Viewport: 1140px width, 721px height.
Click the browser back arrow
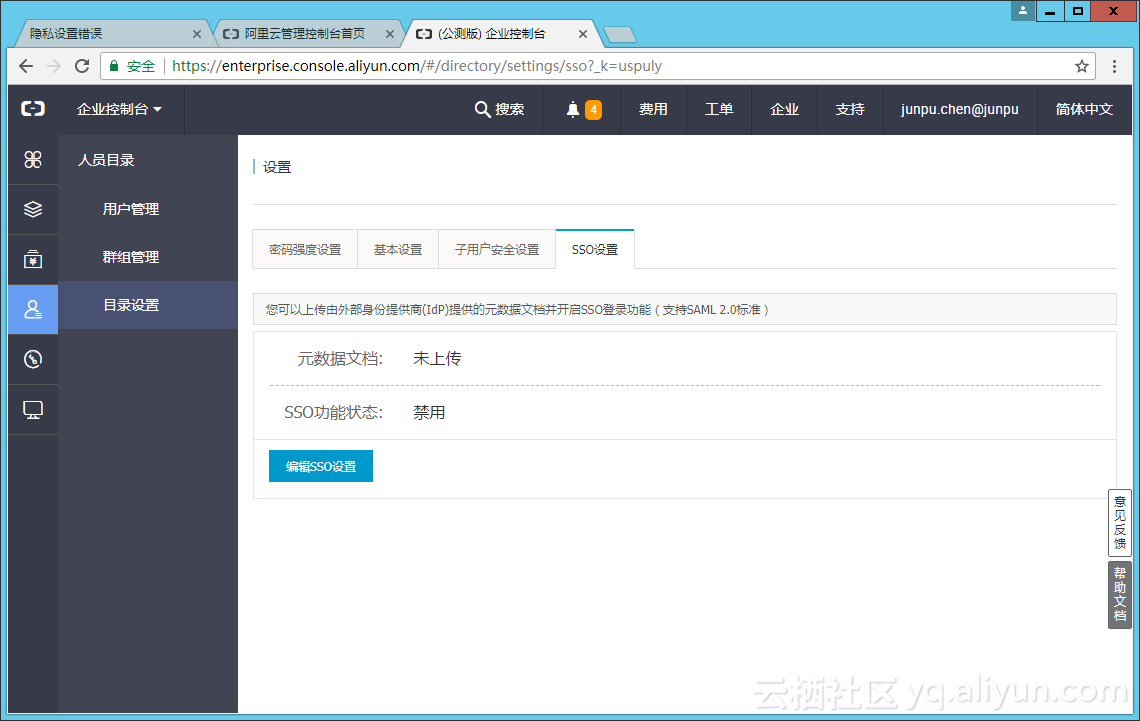[x=26, y=66]
